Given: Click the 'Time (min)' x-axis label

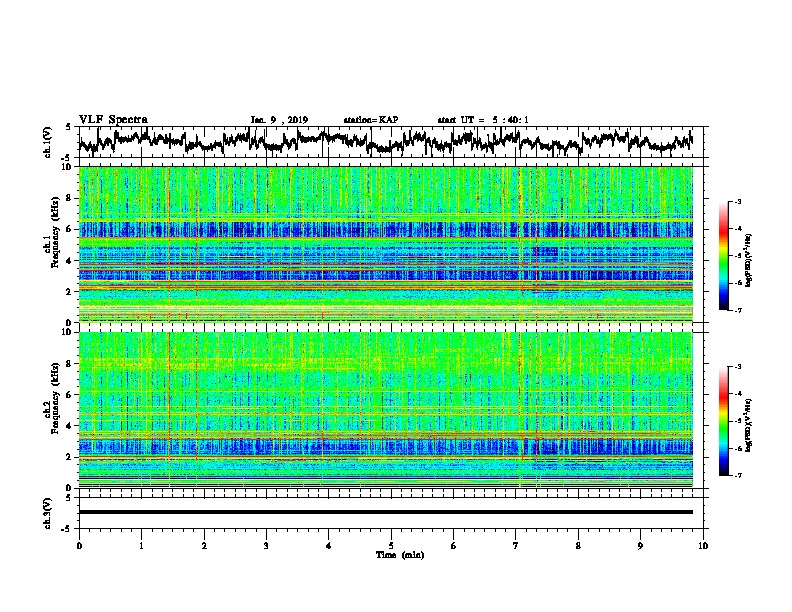Looking at the screenshot, I should coord(400,555).
